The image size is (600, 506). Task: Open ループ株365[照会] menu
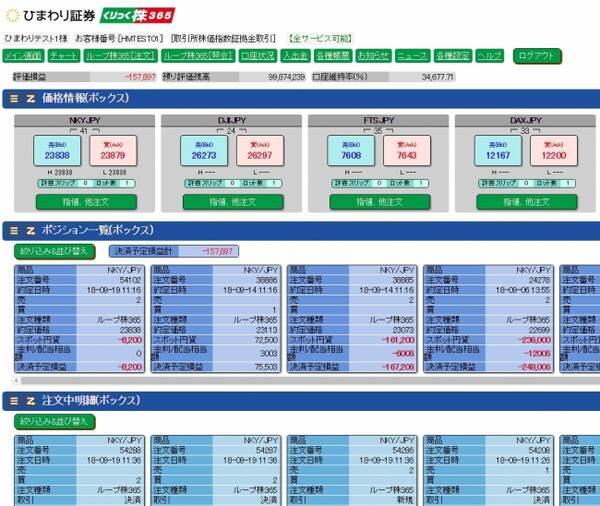[198, 56]
